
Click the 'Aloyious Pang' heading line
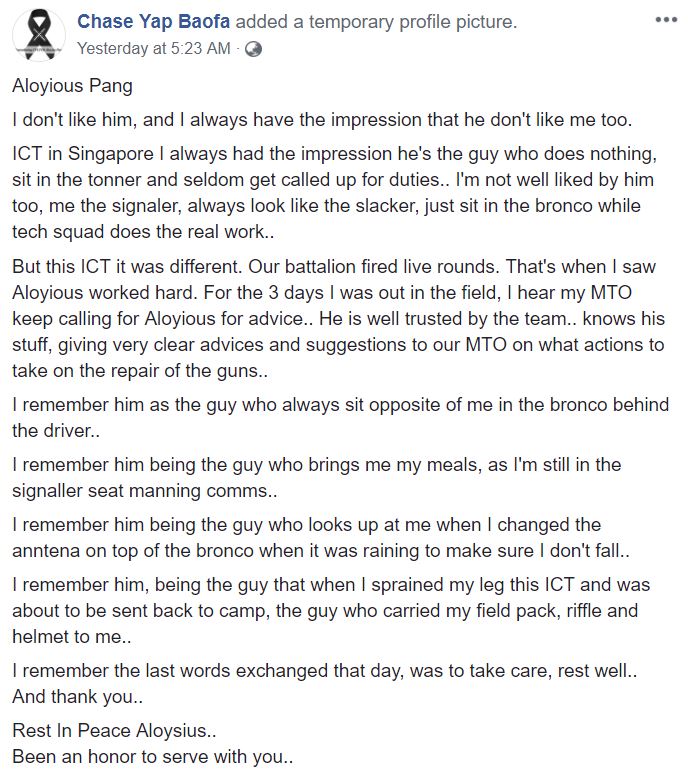72,86
